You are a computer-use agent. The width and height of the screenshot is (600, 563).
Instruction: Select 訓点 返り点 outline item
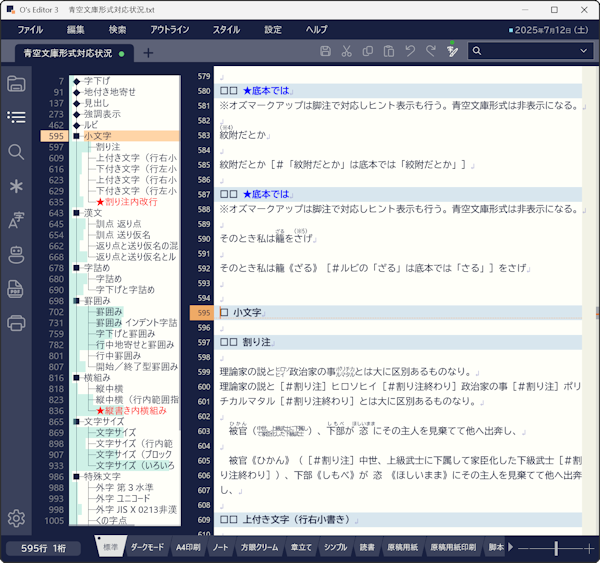click(118, 224)
